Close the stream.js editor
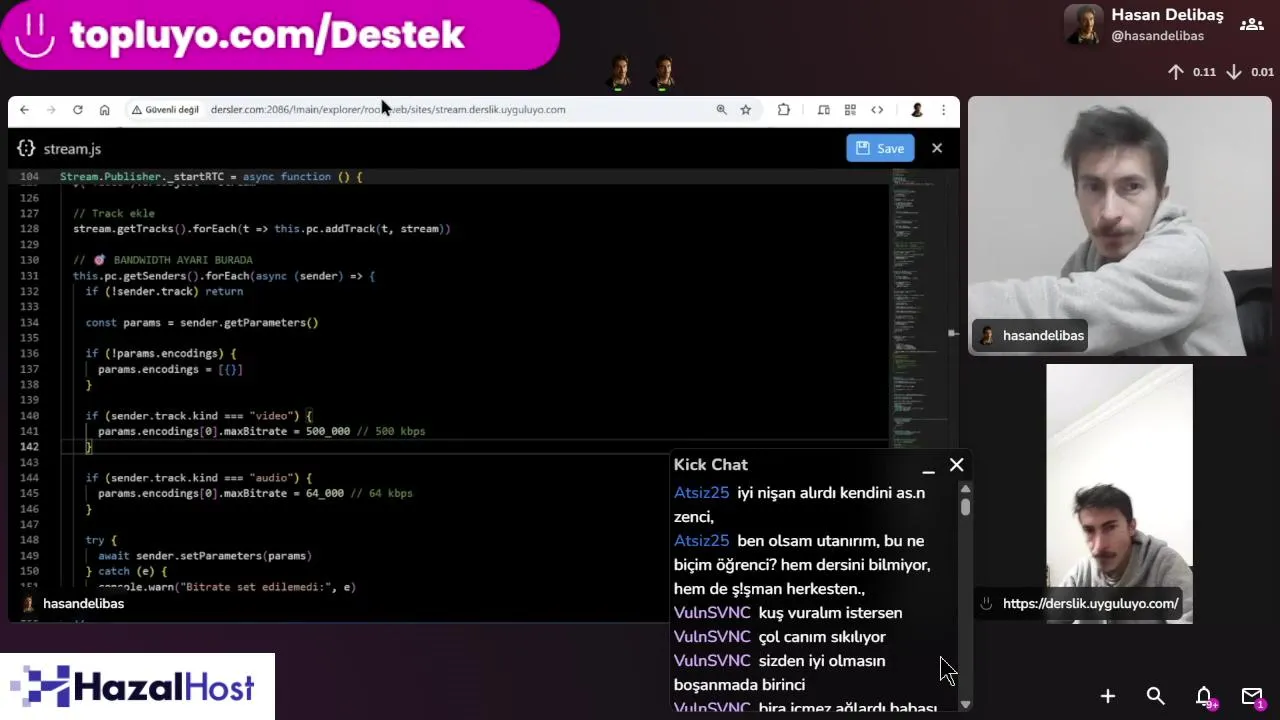This screenshot has width=1280, height=720. coord(937,148)
